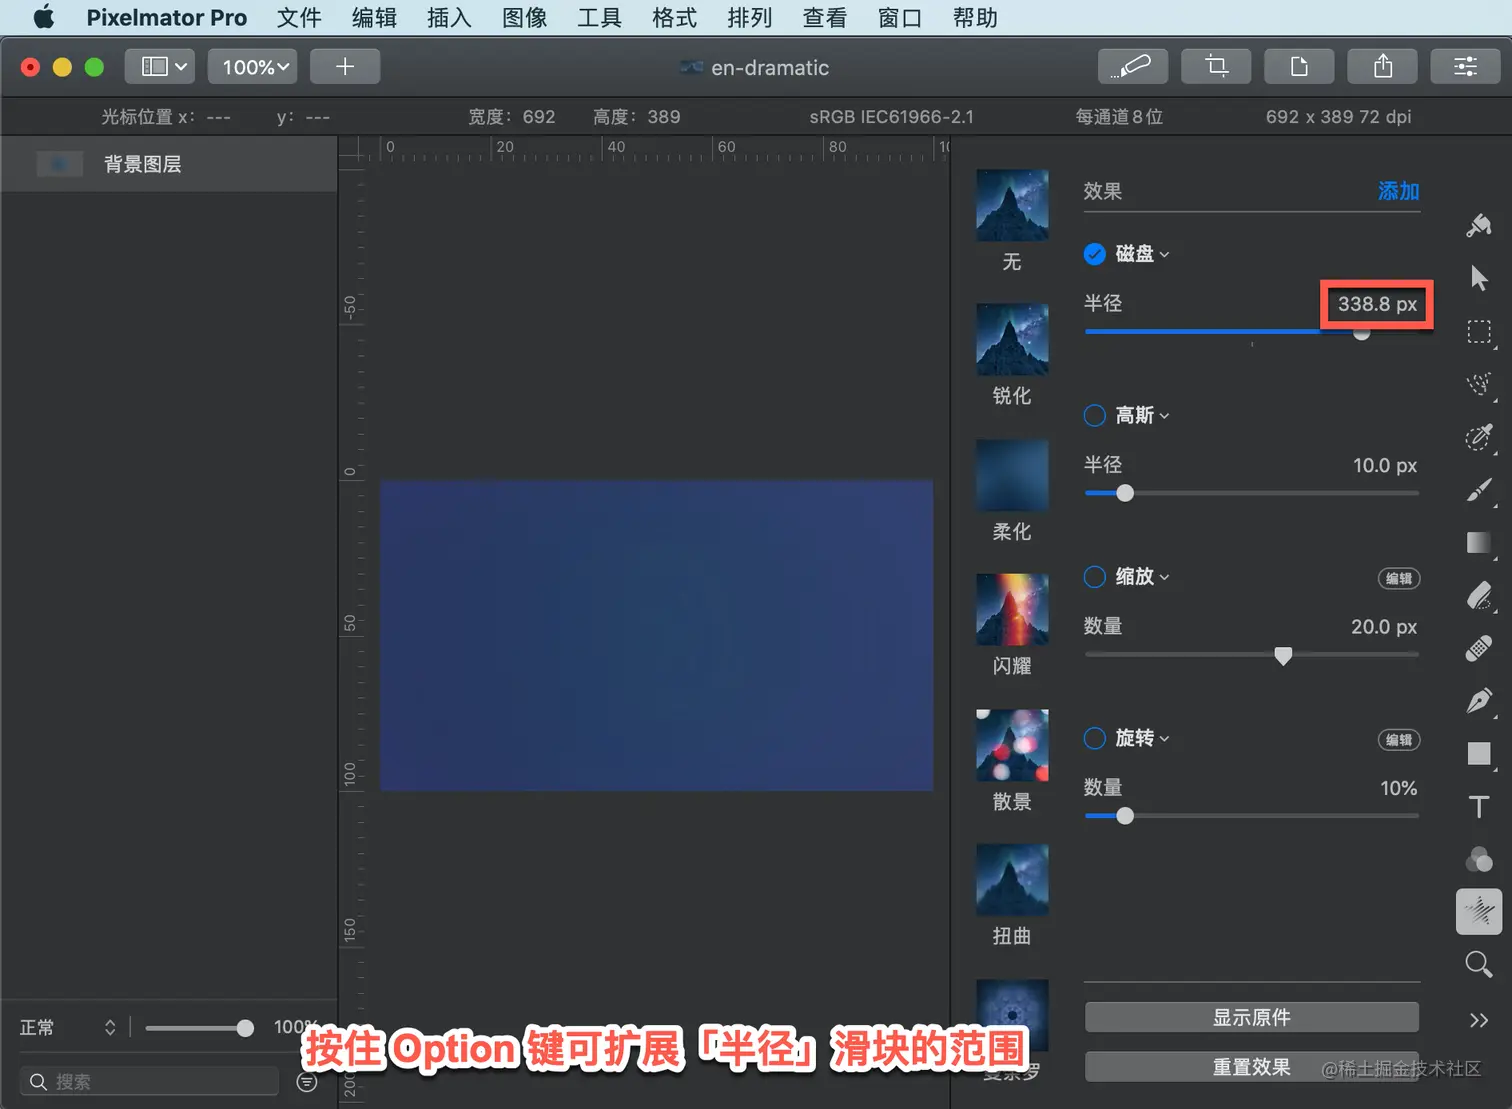Enable the 缩放 effect checkbox
1512x1109 pixels.
click(1095, 577)
